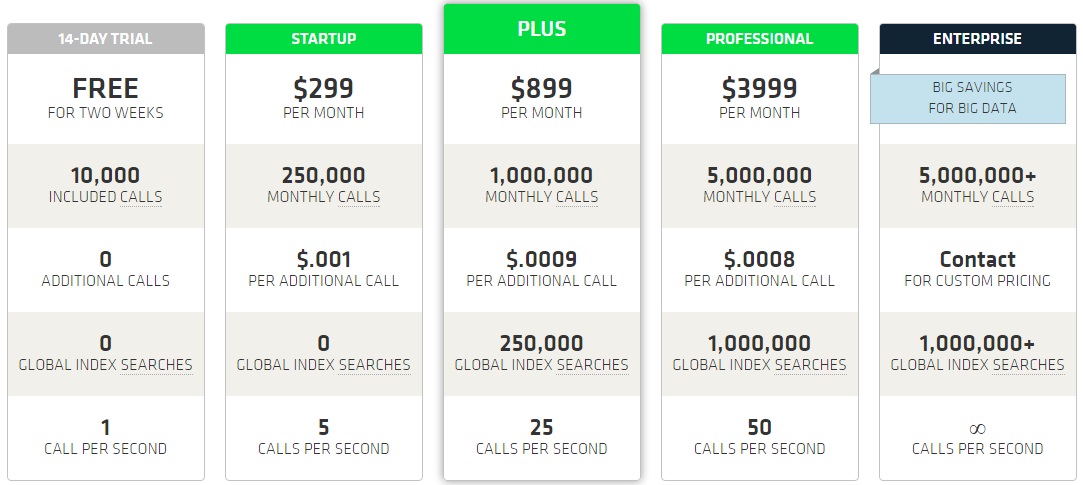The height and width of the screenshot is (485, 1083).
Task: Click SEARCHES link under 1,000,000+ Enterprise
Action: click(1028, 365)
